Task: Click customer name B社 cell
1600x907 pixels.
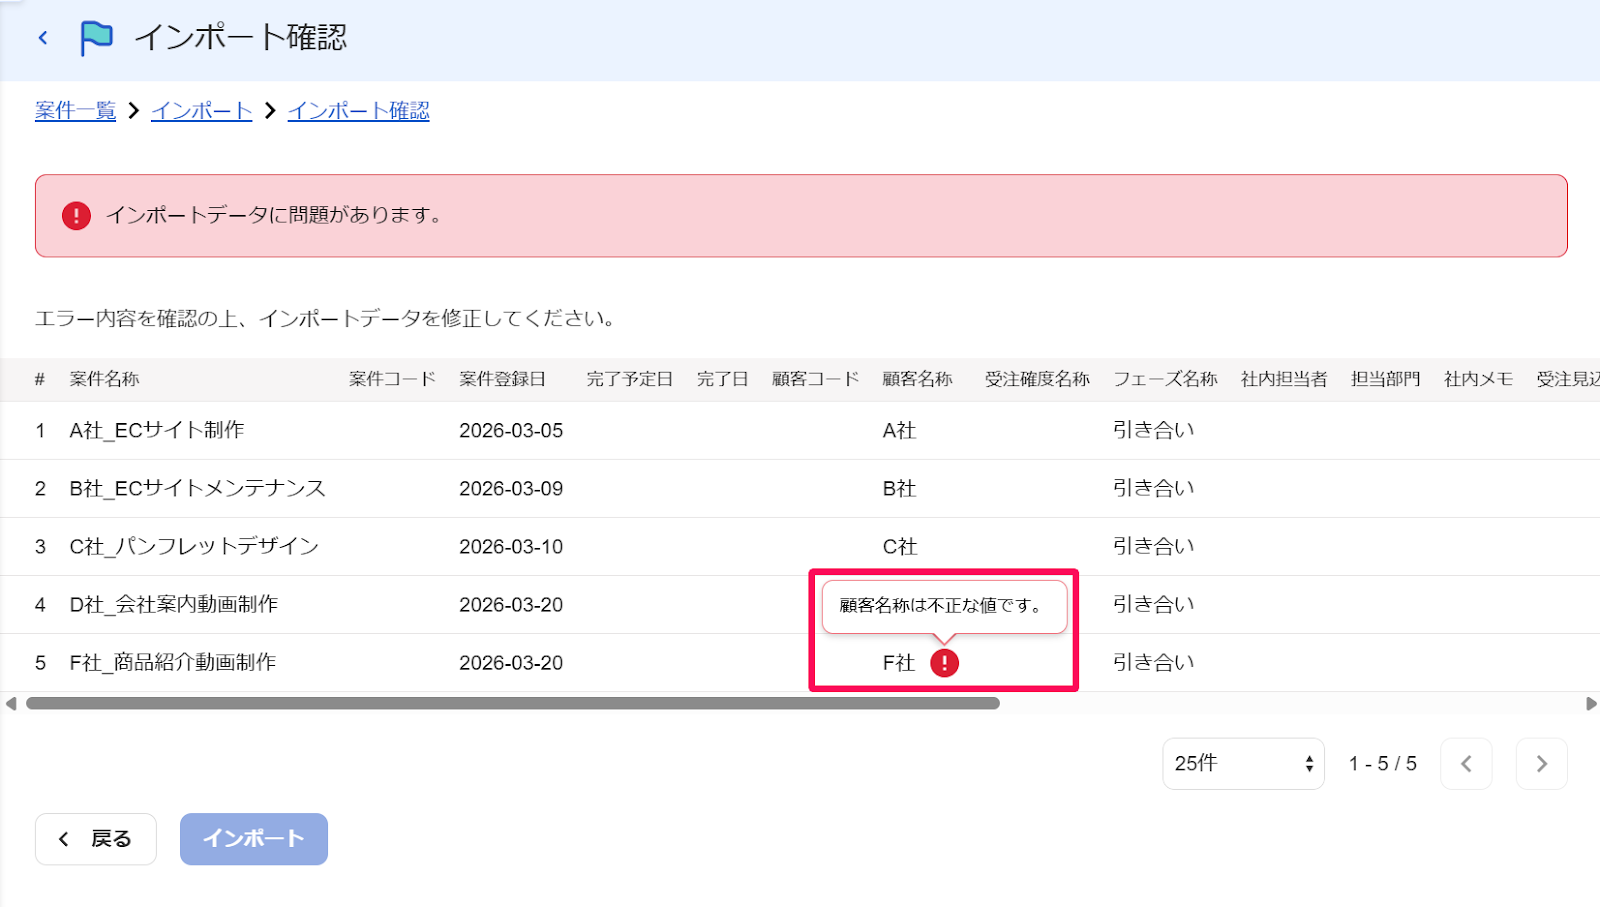Action: click(x=899, y=489)
